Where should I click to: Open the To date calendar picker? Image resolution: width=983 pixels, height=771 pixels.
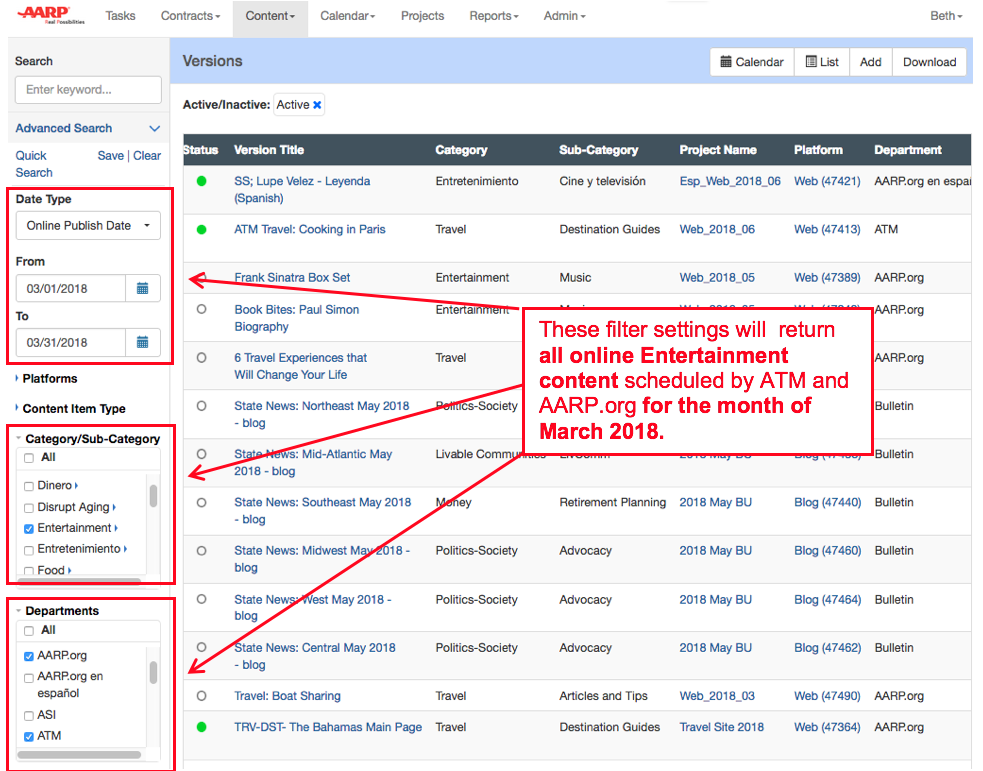click(142, 342)
